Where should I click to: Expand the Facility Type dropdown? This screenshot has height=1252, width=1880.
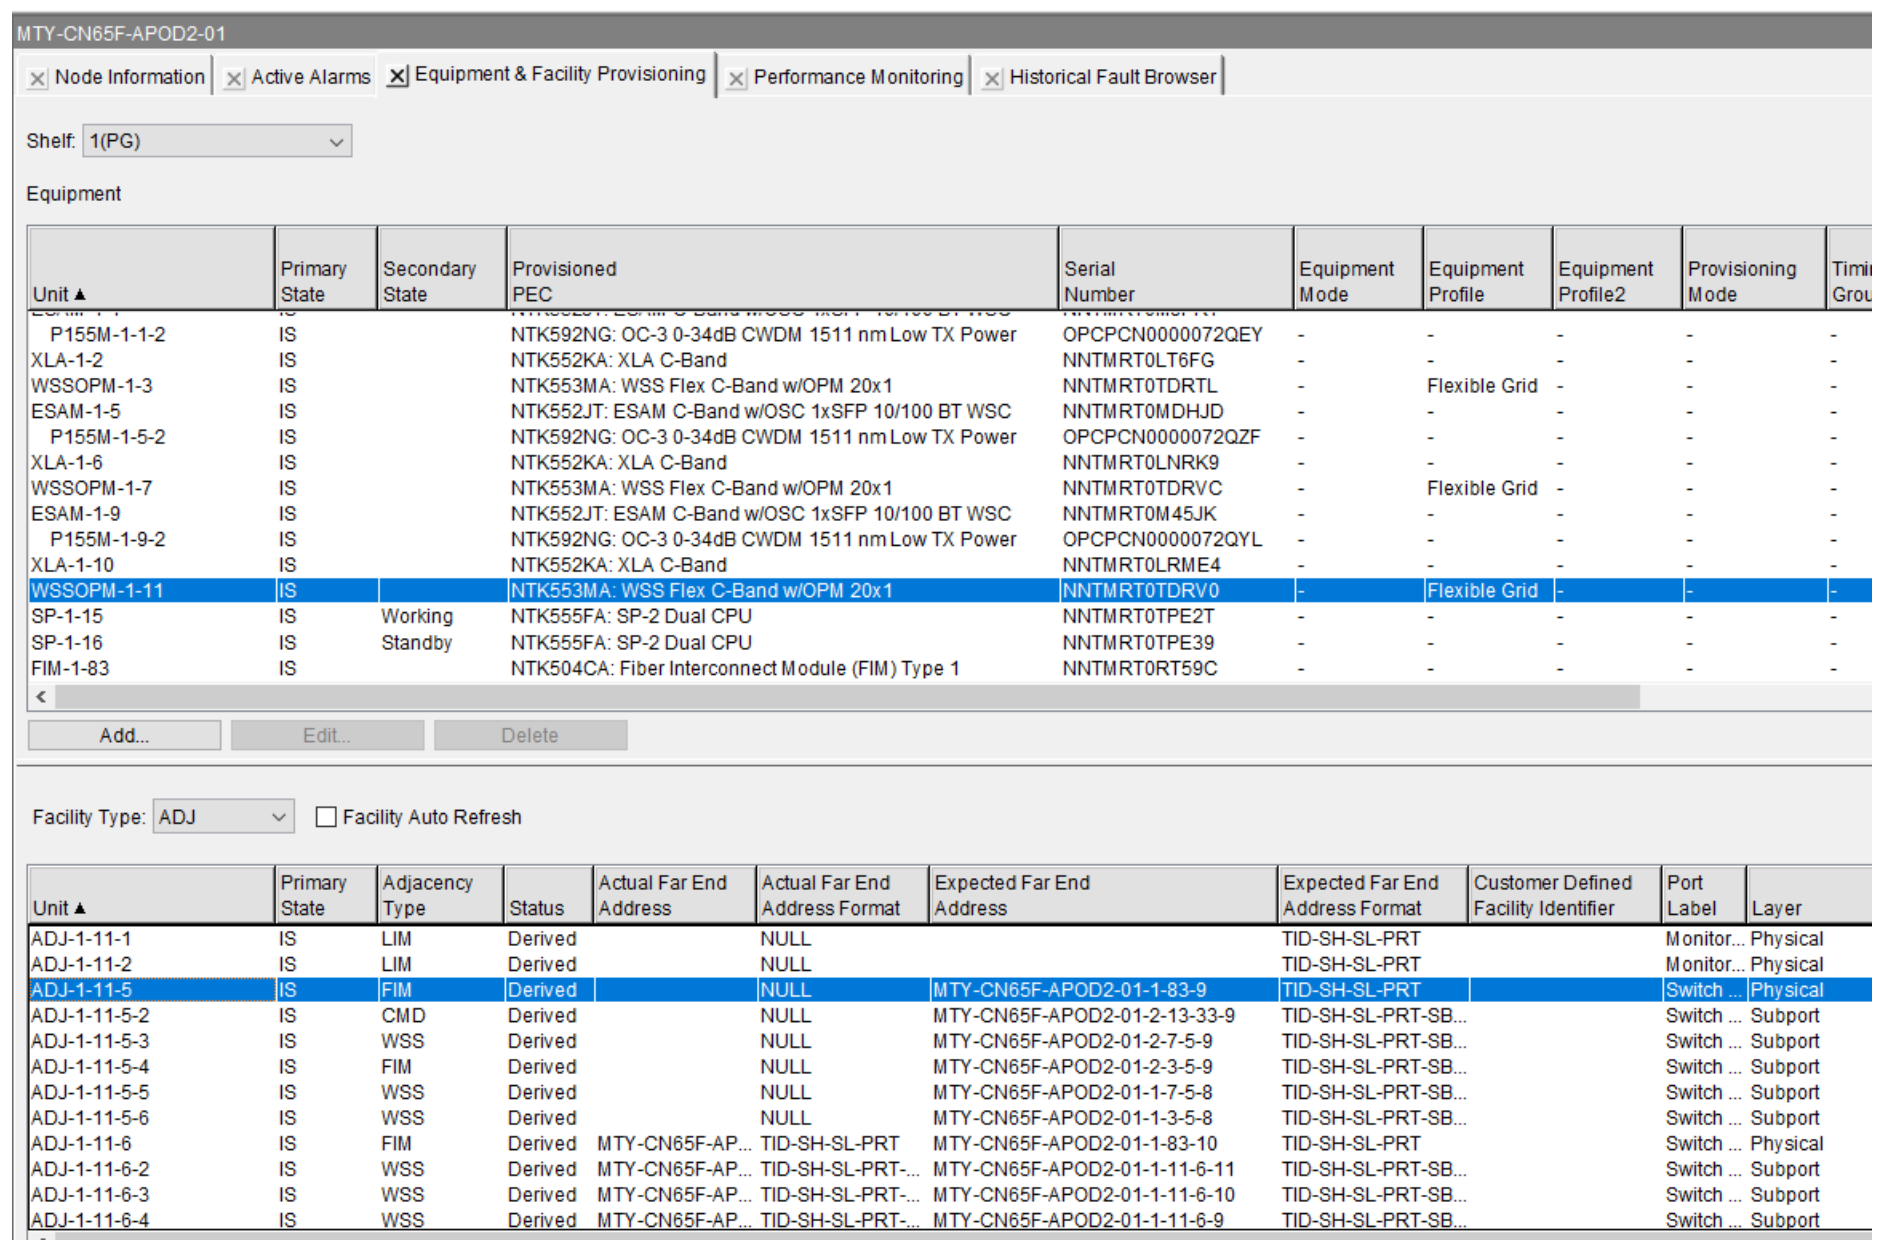click(x=223, y=817)
